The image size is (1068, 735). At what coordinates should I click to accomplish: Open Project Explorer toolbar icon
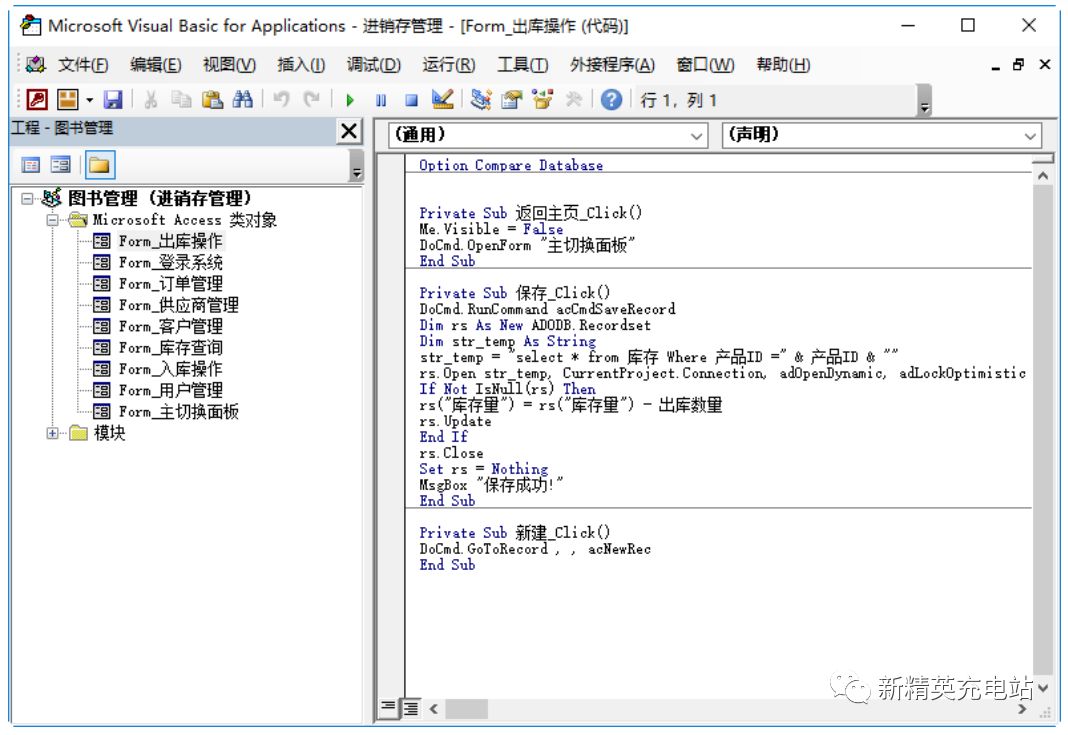481,100
